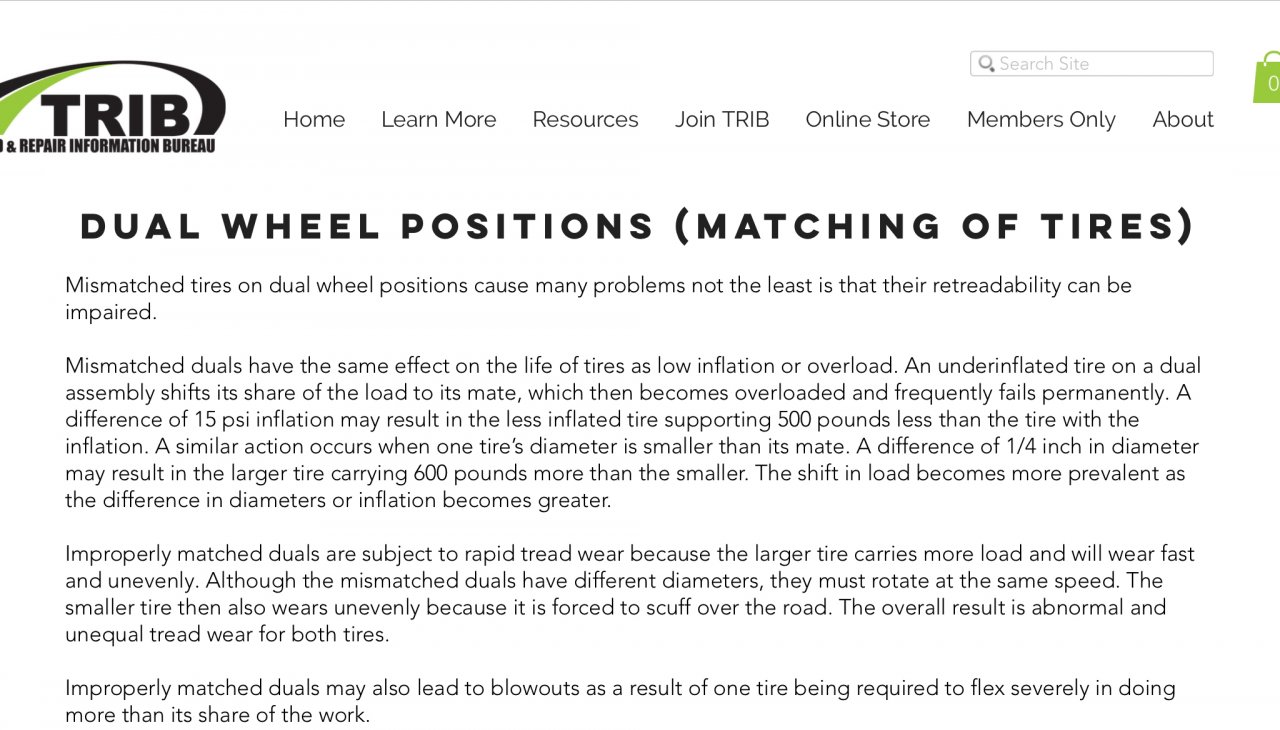Screen dimensions: 1280x730
Task: Go to the Home menu item
Action: (314, 120)
